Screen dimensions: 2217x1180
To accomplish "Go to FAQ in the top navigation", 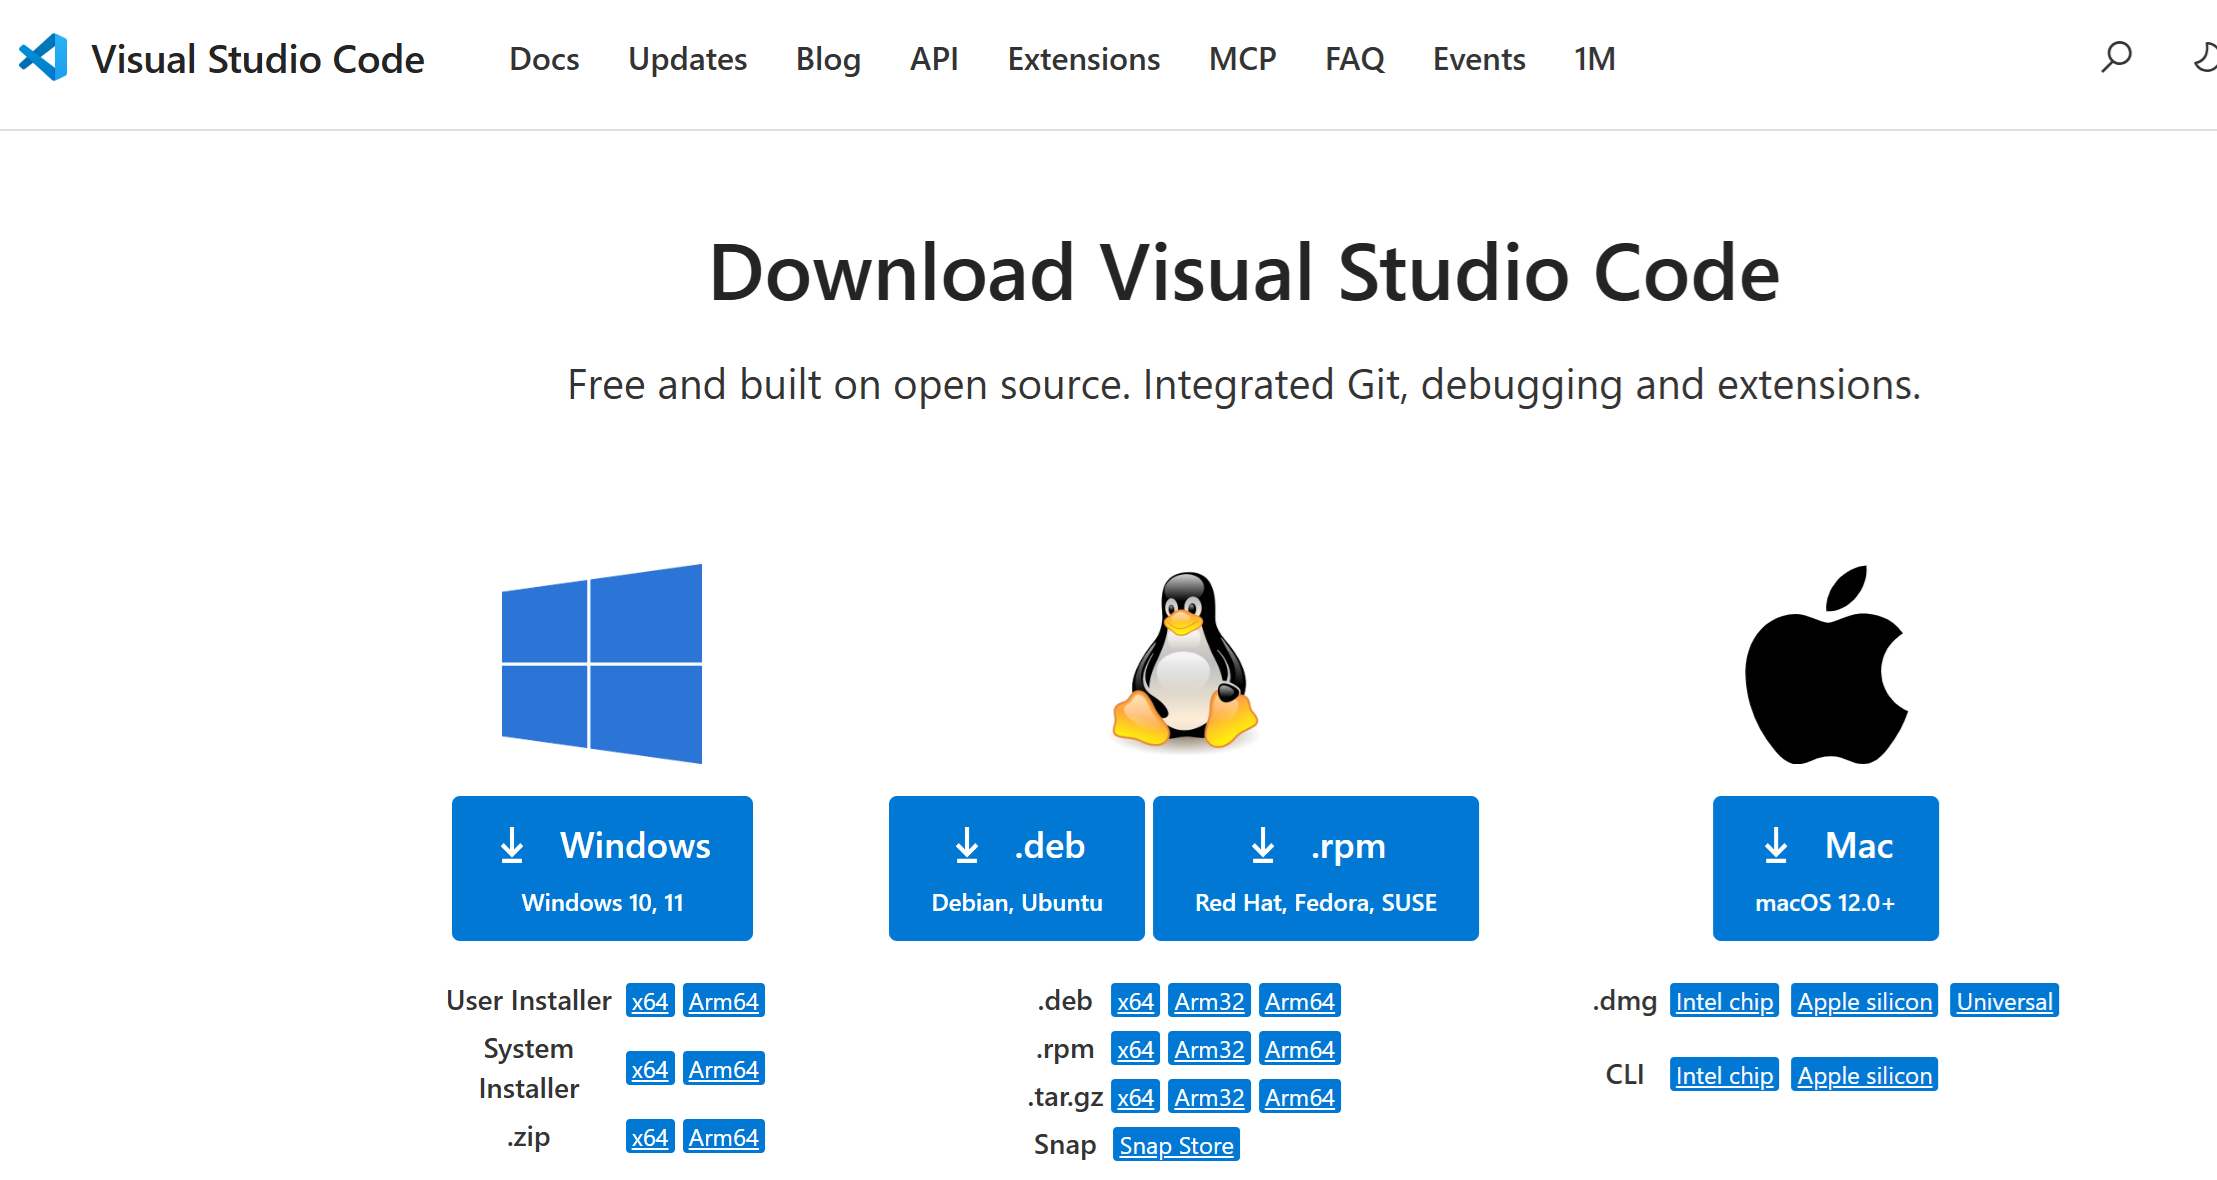I will (1355, 59).
